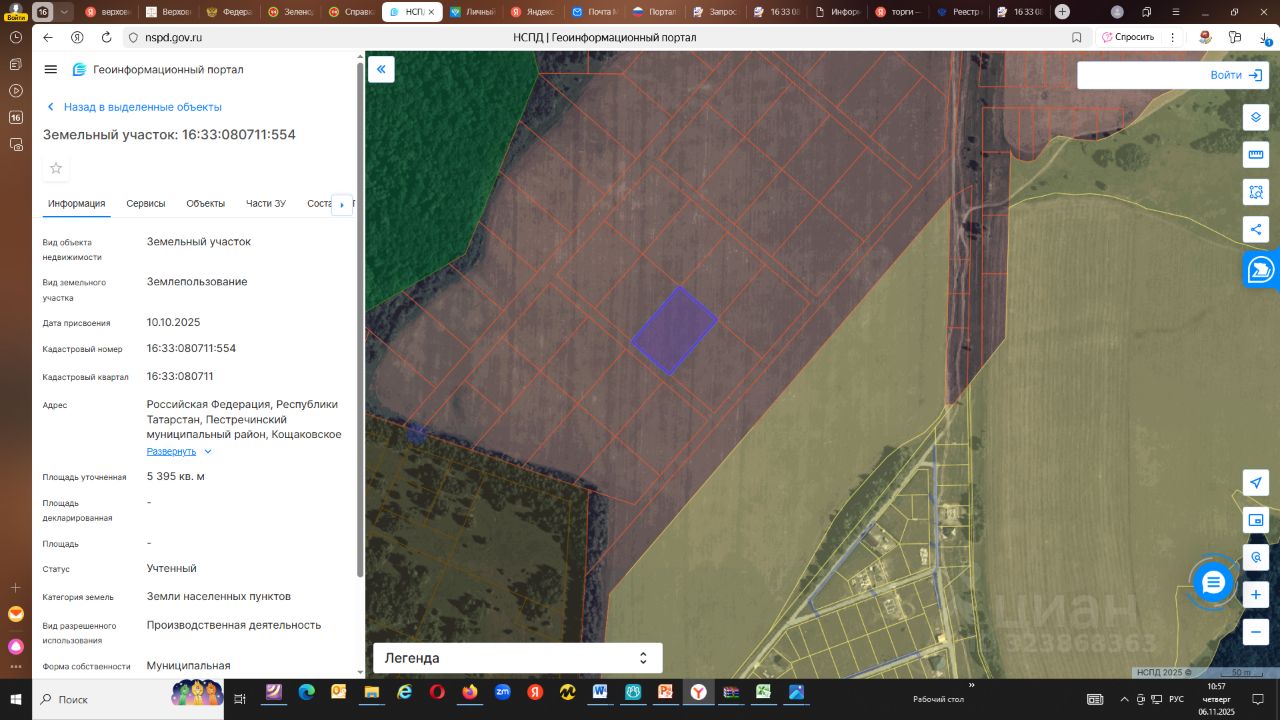
Task: Add land plot to favorites with star
Action: pos(56,168)
